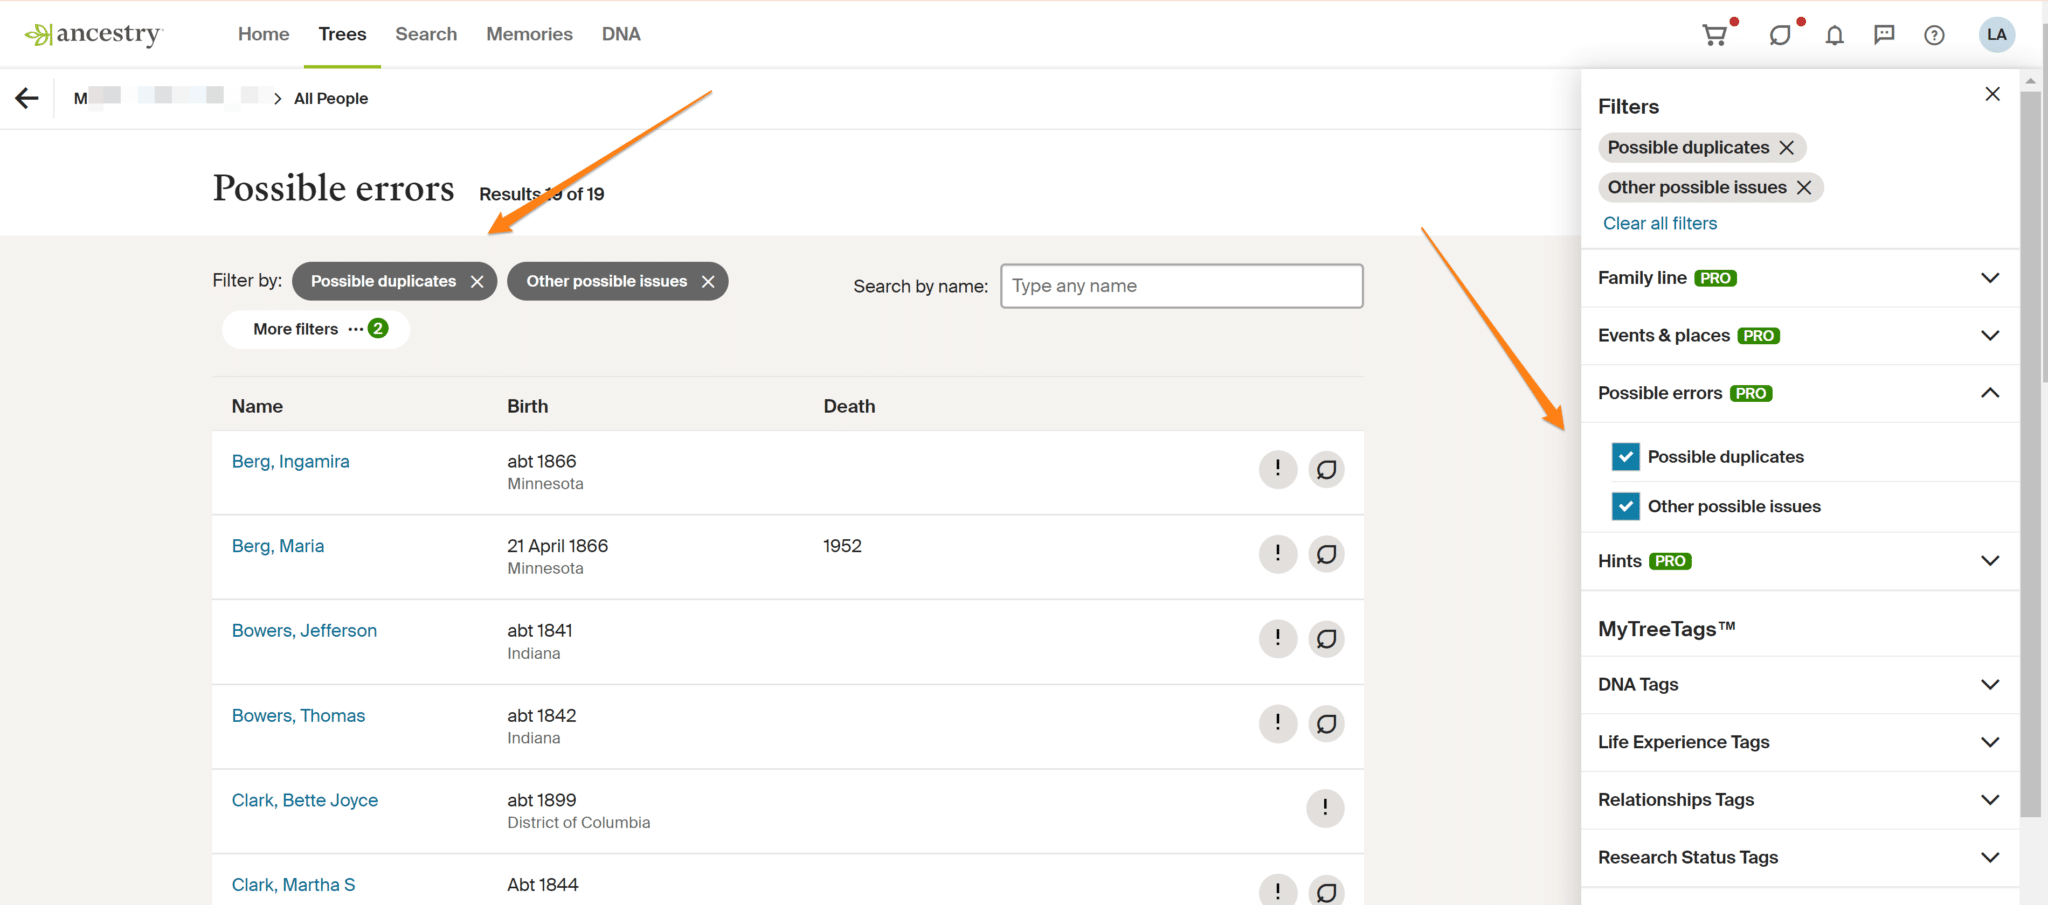Click 'District of Columbia' birthplace text
2048x905 pixels.
(578, 823)
